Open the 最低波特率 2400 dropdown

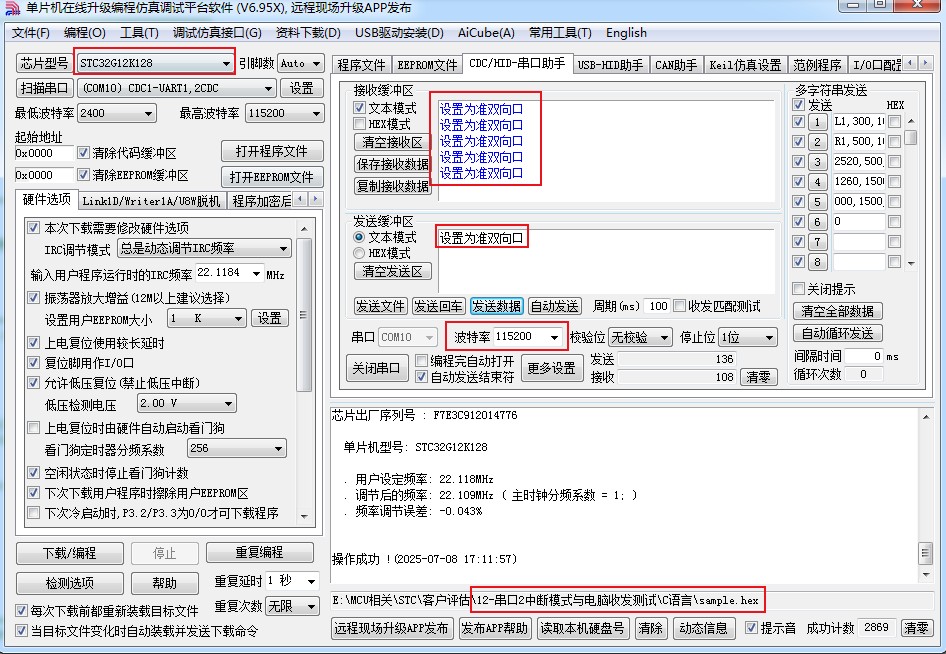pos(117,113)
